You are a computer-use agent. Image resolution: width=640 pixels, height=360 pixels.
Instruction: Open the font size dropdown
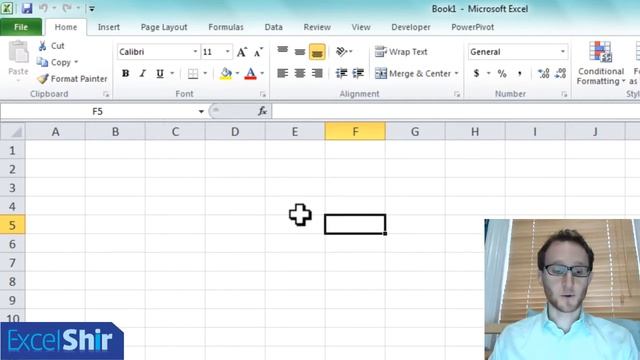(x=227, y=52)
